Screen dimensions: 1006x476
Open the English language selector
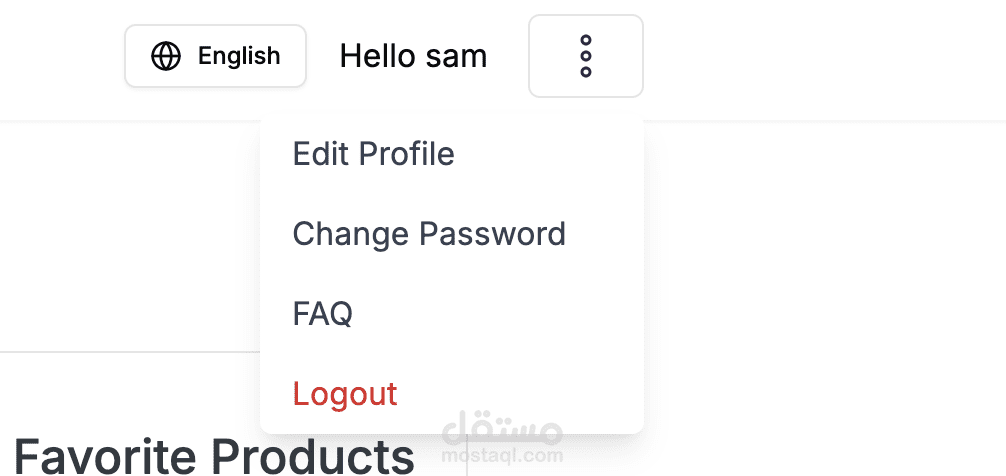(216, 56)
